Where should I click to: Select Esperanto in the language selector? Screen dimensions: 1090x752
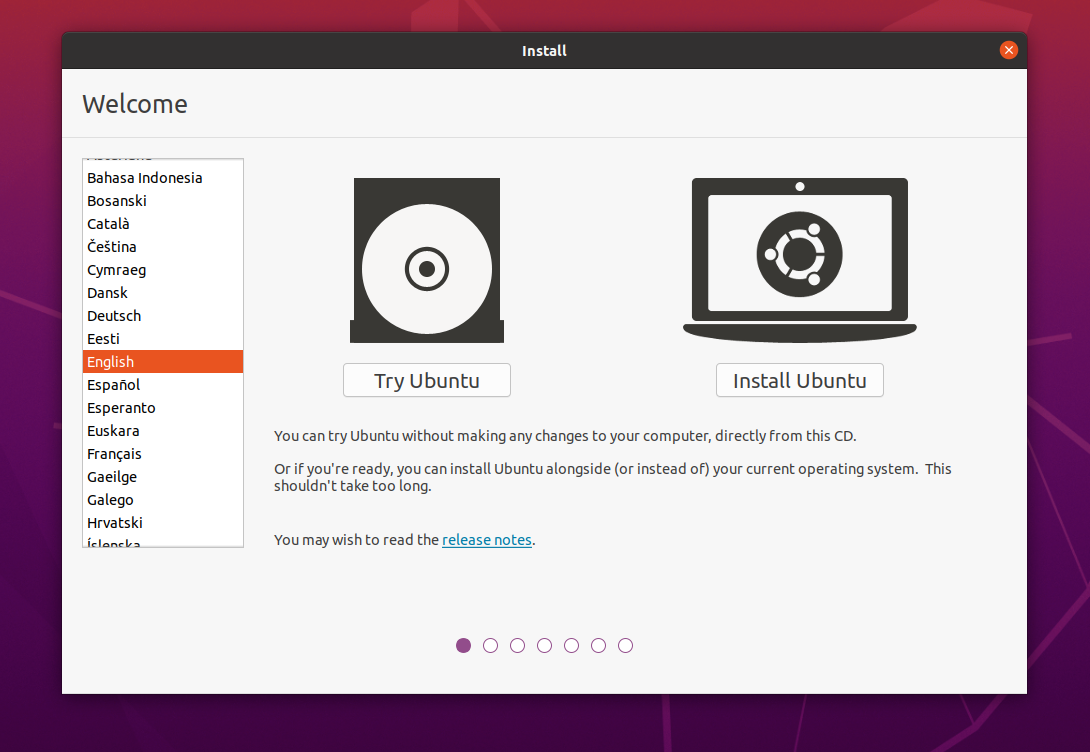tap(121, 407)
